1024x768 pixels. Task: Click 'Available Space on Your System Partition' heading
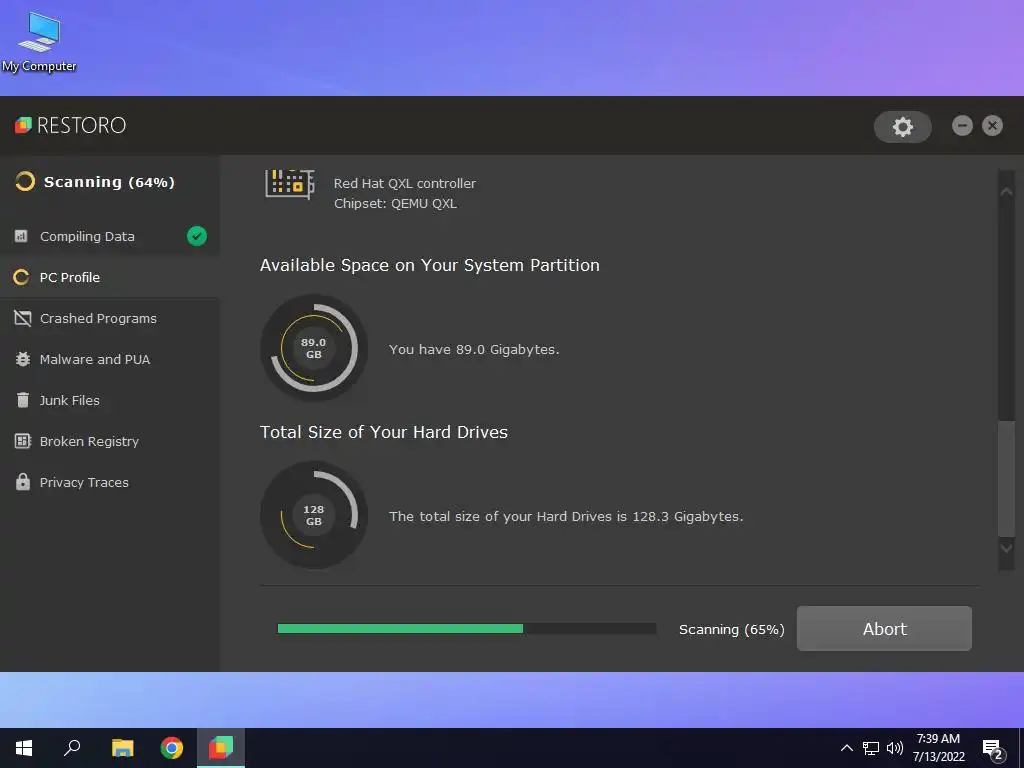pyautogui.click(x=430, y=265)
